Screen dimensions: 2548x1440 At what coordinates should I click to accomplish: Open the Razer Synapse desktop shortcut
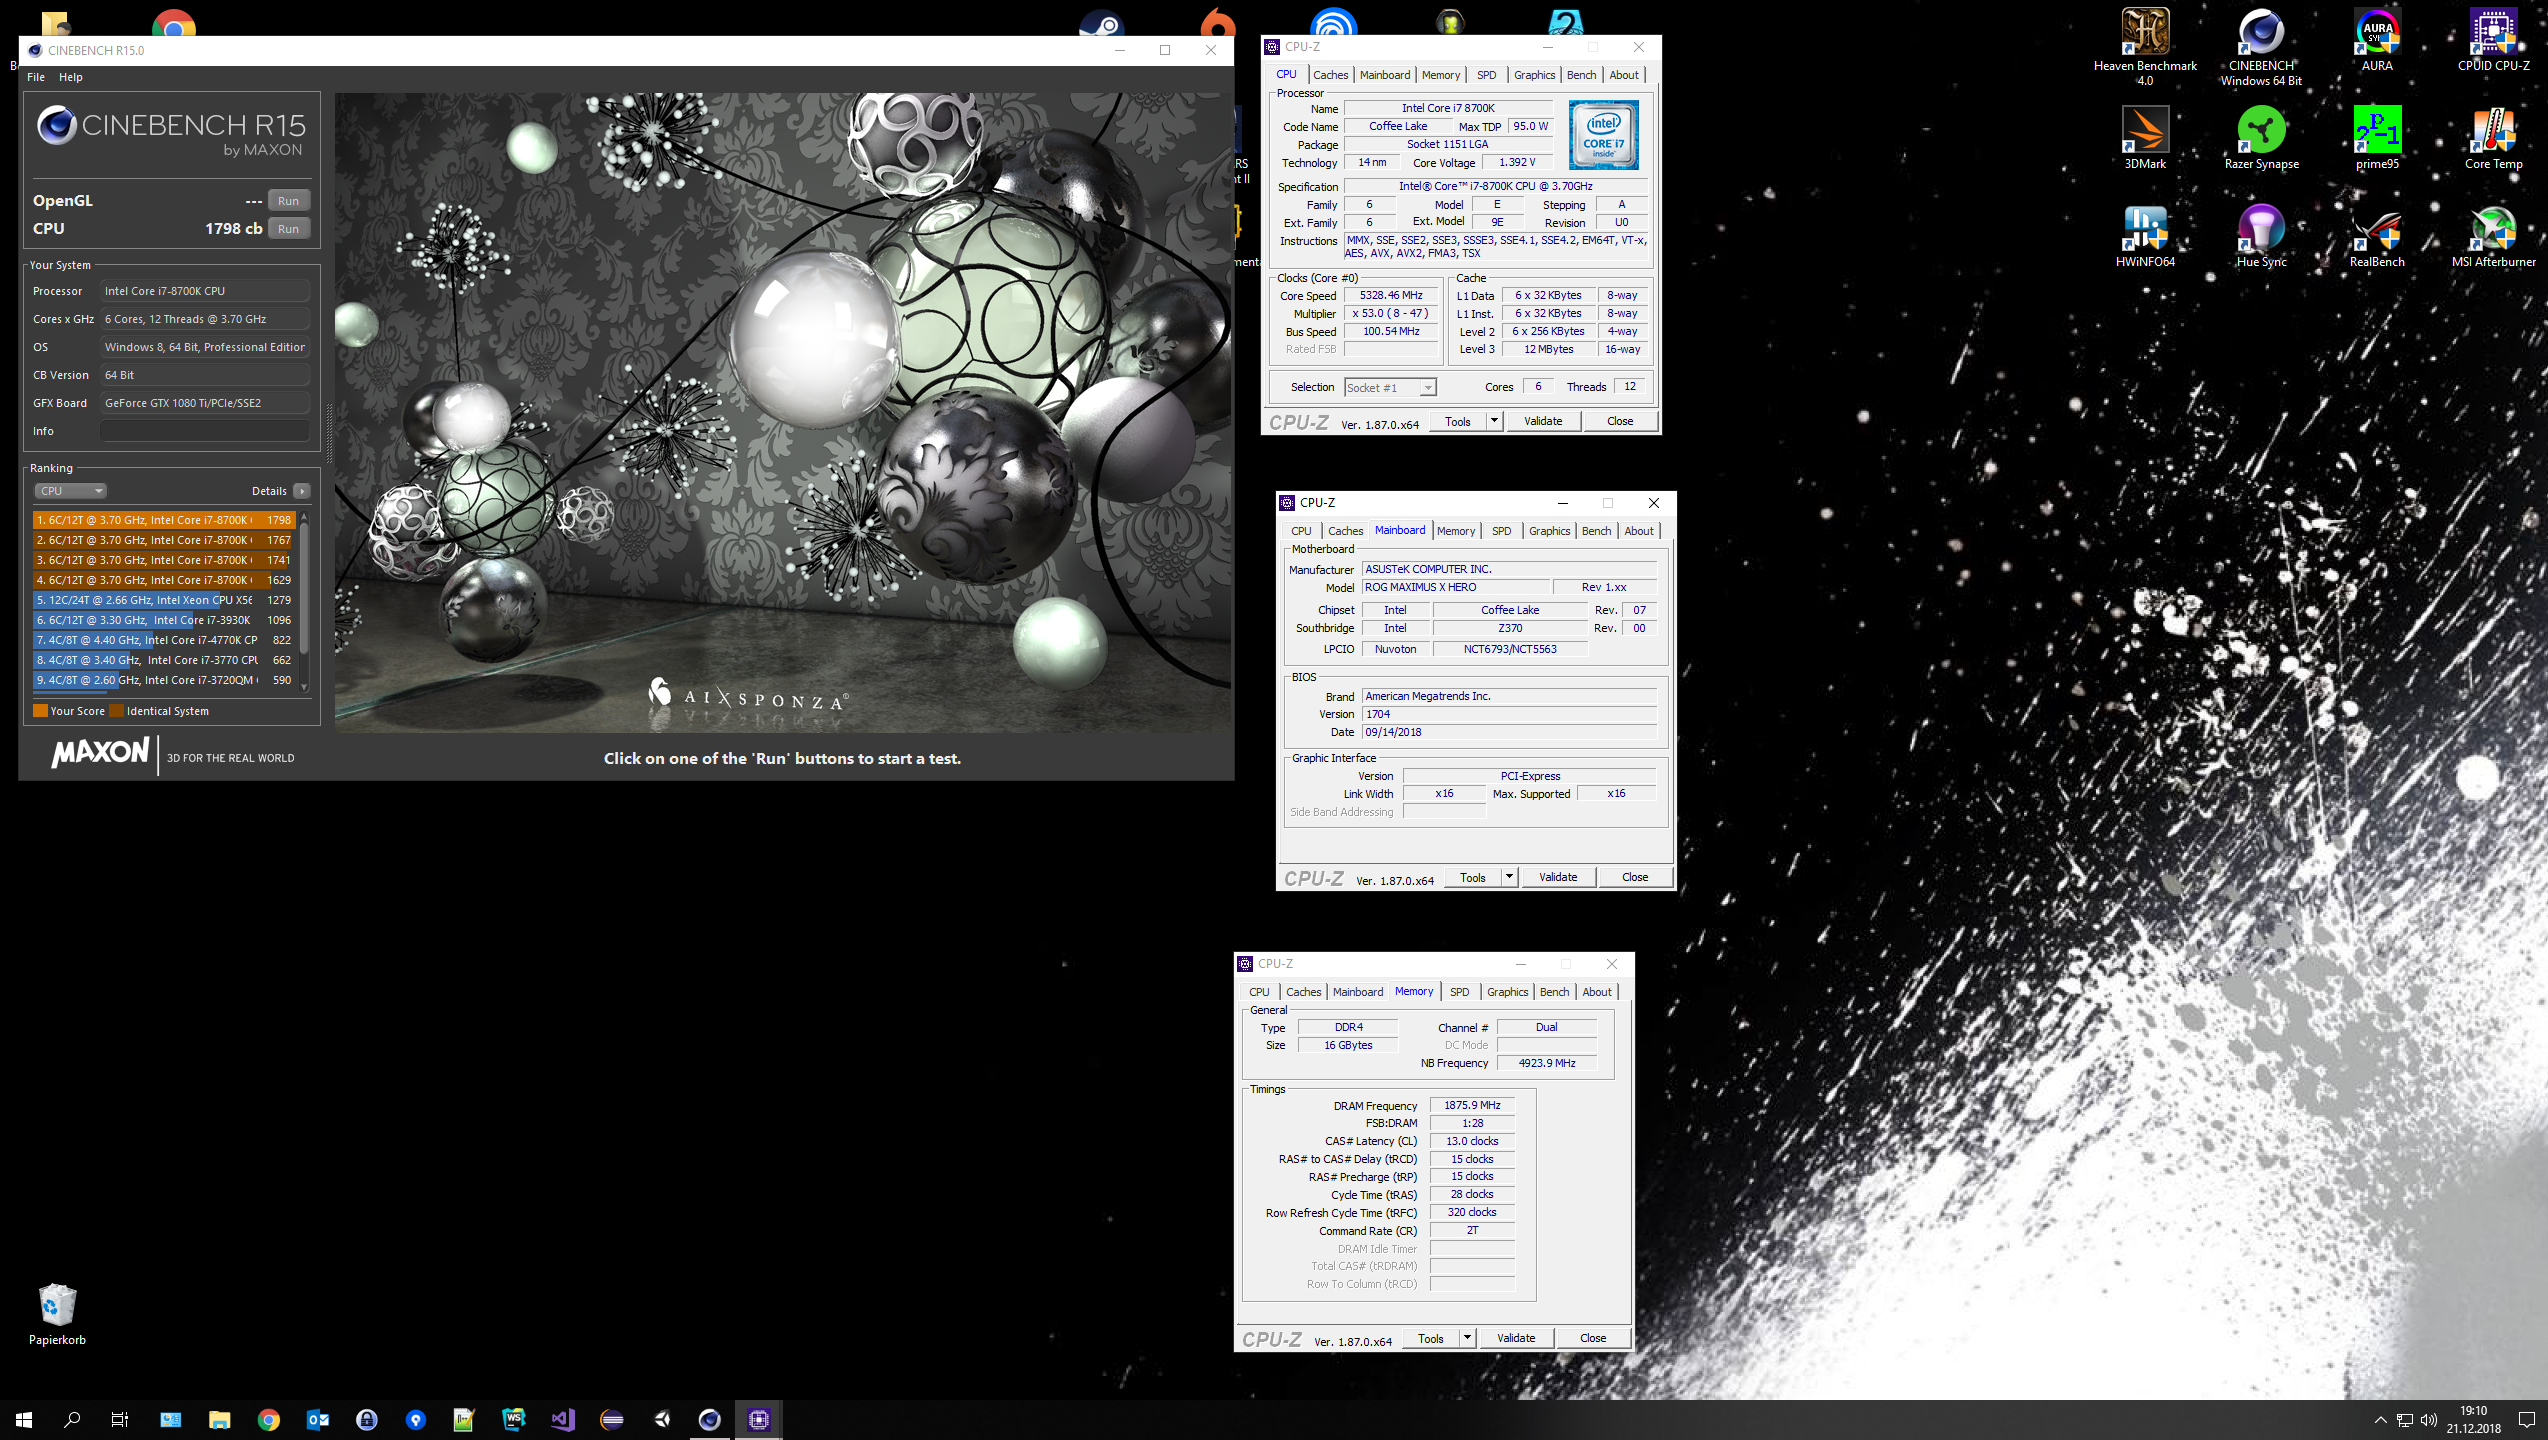tap(2261, 138)
